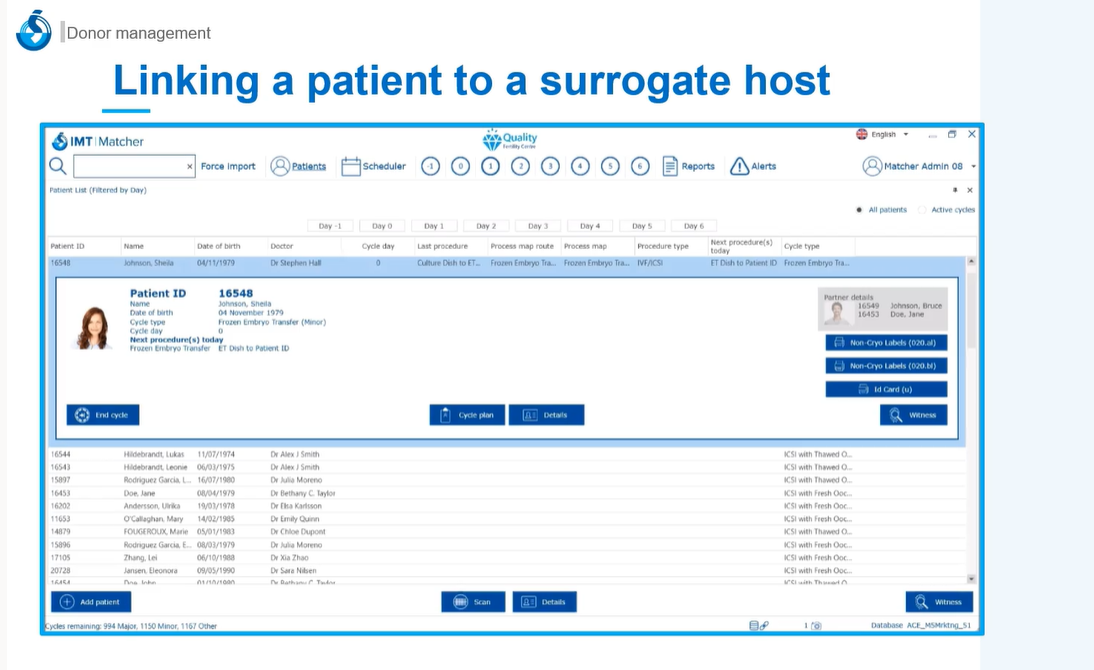Pin the Patient List panel
This screenshot has height=670, width=1094.
[954, 190]
